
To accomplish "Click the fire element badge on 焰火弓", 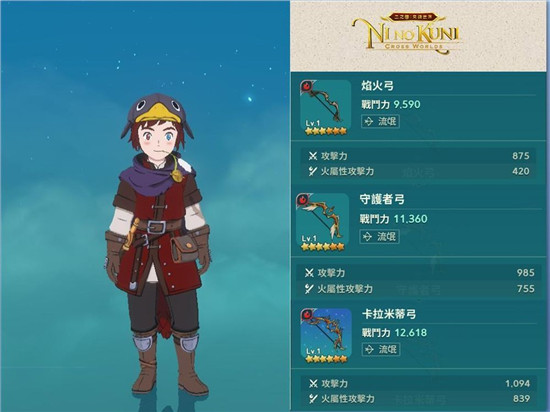I will coord(307,86).
